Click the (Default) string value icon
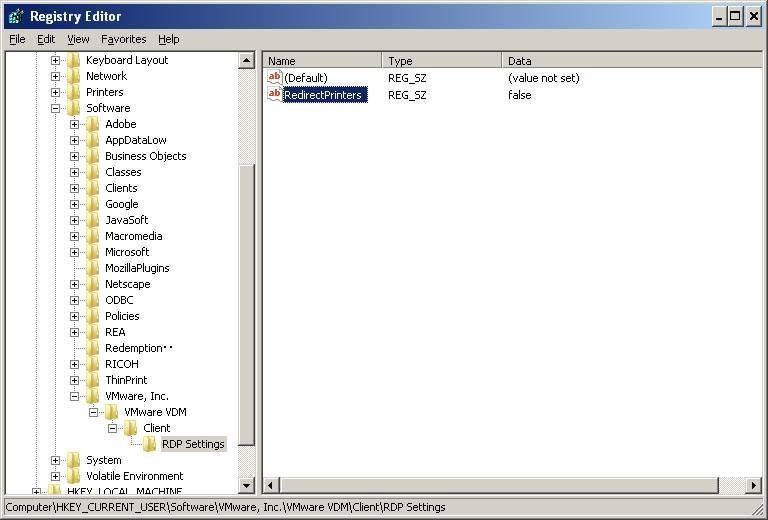 click(274, 77)
